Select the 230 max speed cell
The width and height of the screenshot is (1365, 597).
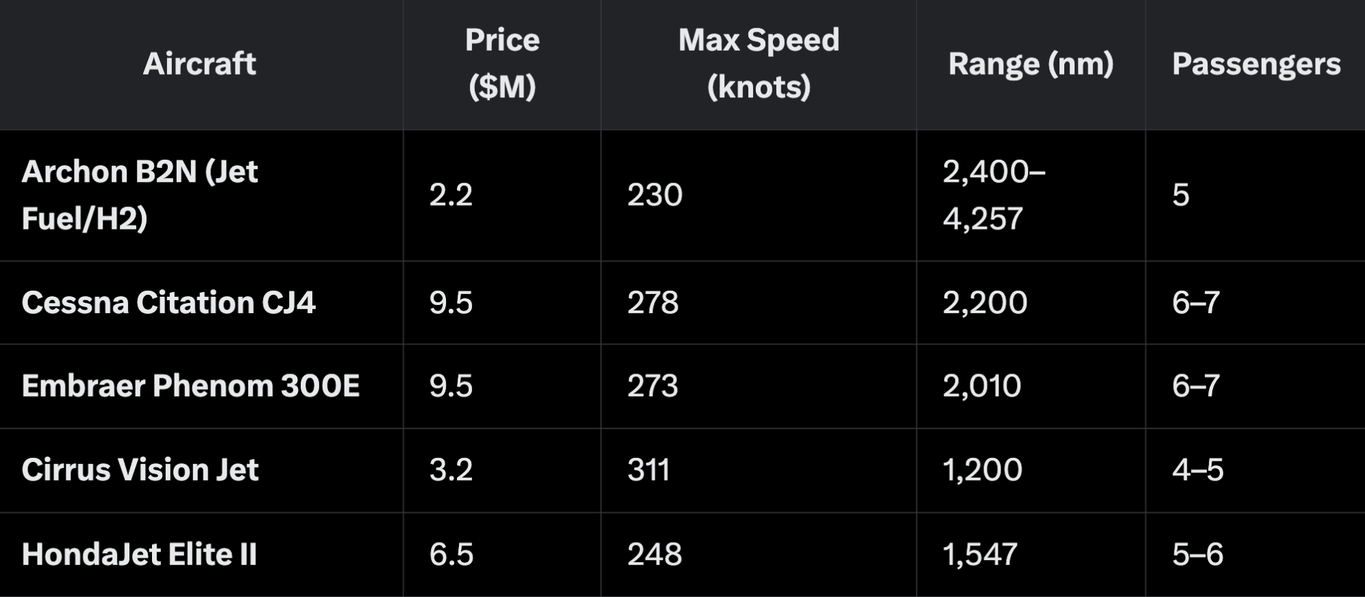point(655,195)
